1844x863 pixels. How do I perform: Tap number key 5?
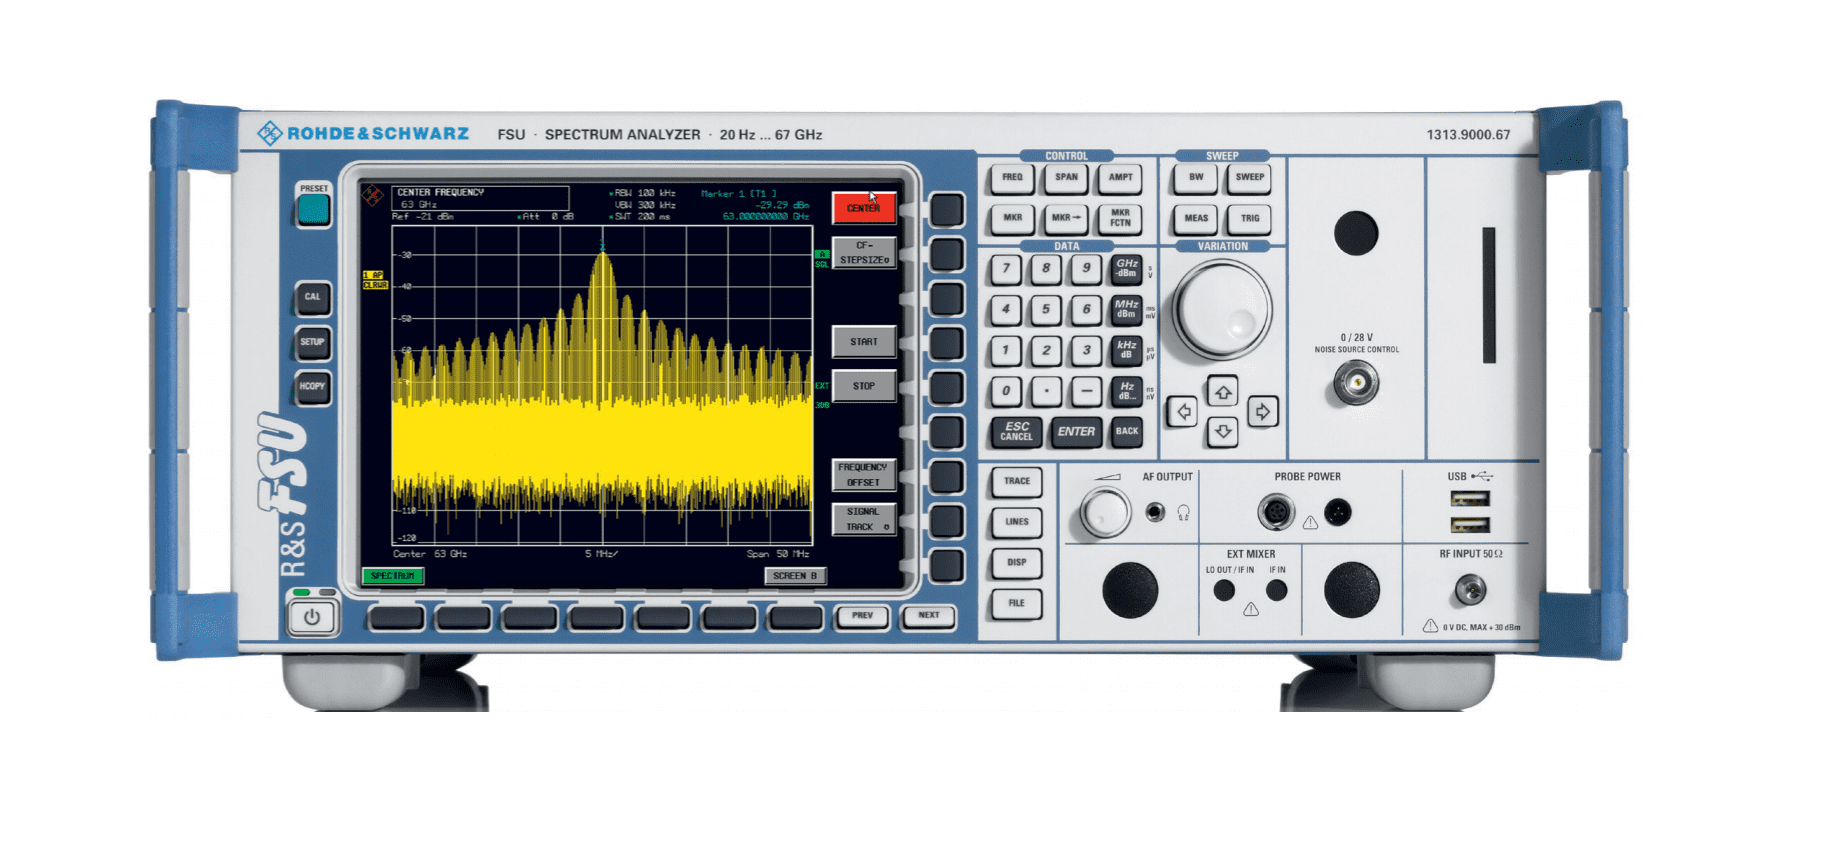(x=1047, y=309)
